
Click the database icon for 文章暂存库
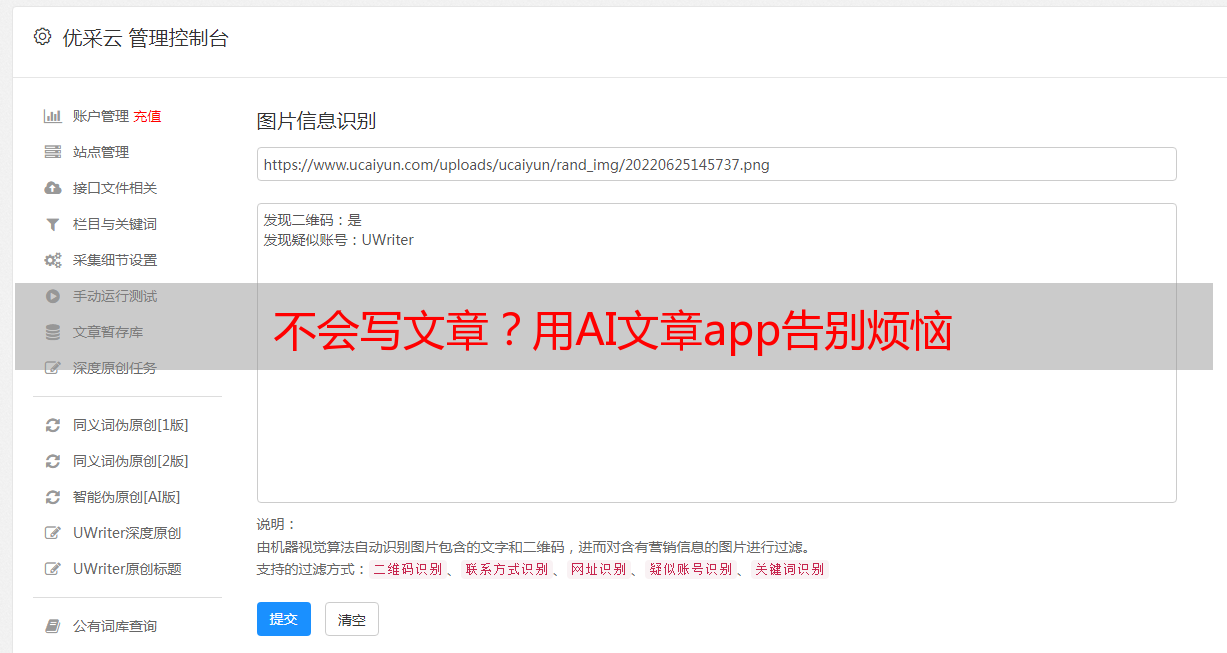(x=53, y=332)
